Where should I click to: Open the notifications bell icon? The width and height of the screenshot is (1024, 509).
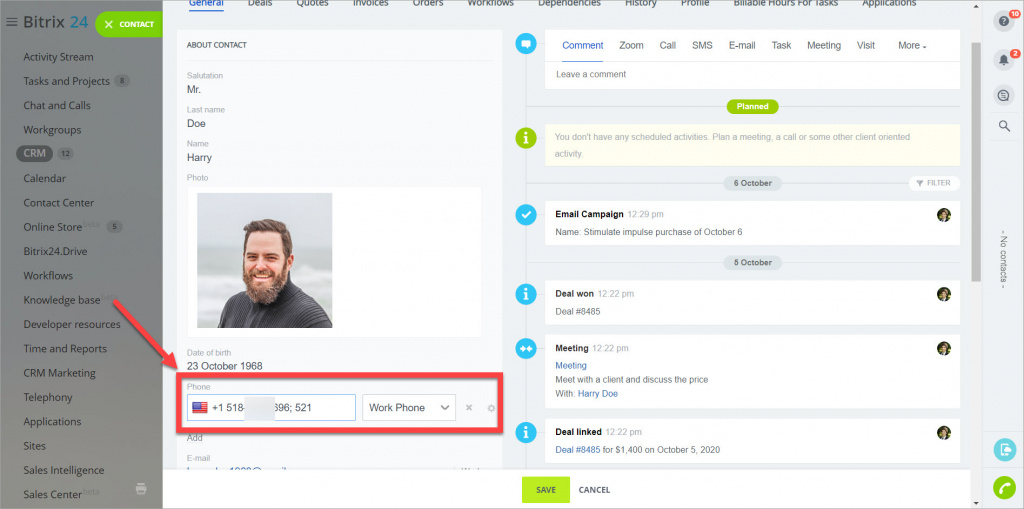point(1004,60)
